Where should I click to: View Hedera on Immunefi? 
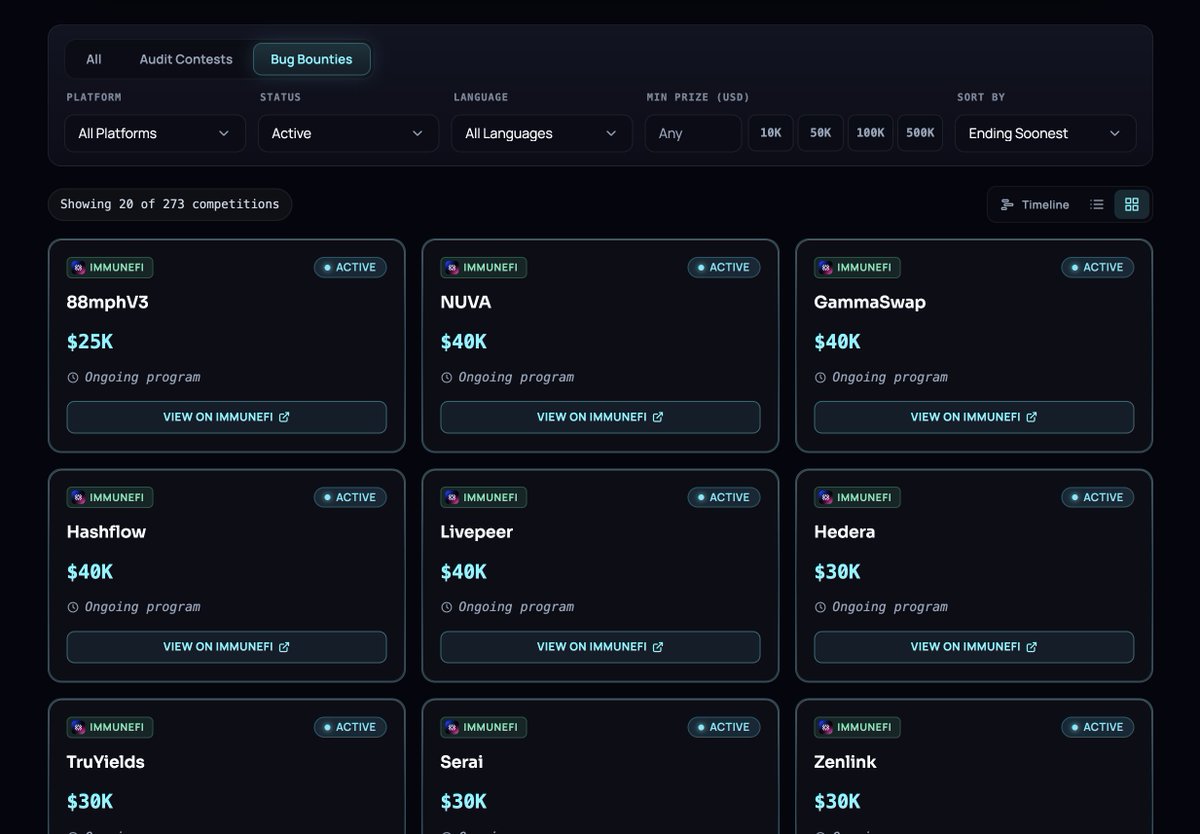(974, 647)
